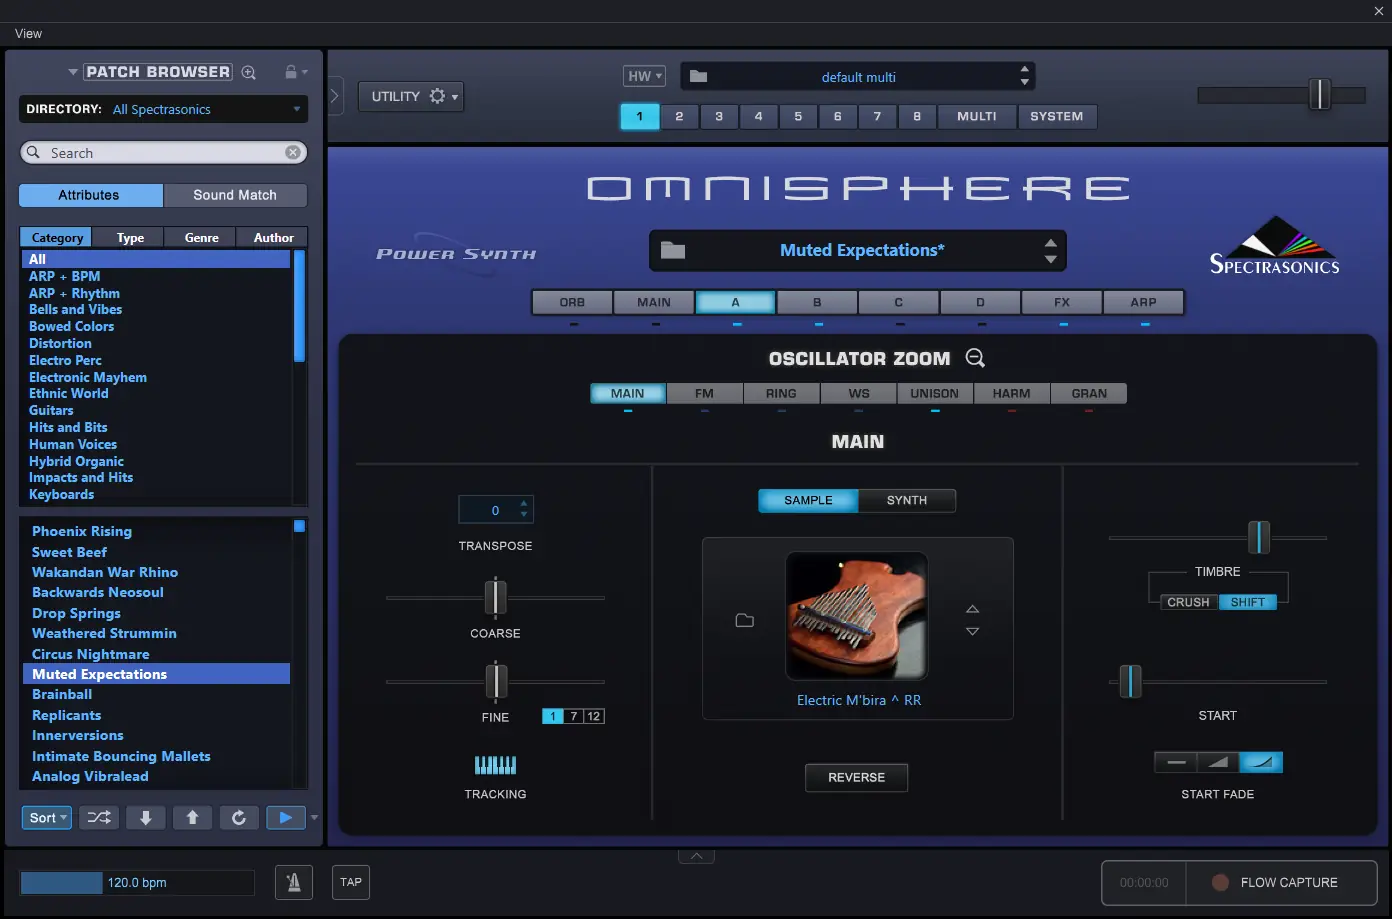This screenshot has height=919, width=1392.
Task: Open the View menu
Action: 28,33
